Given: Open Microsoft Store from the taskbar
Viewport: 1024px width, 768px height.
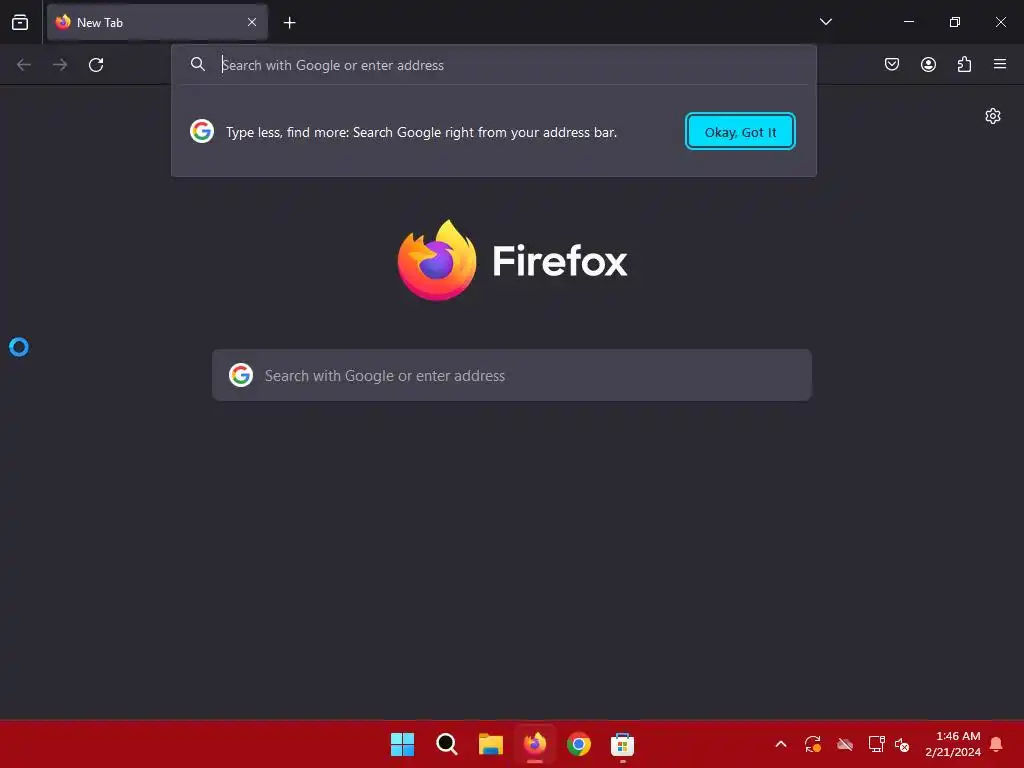Looking at the screenshot, I should pos(622,744).
